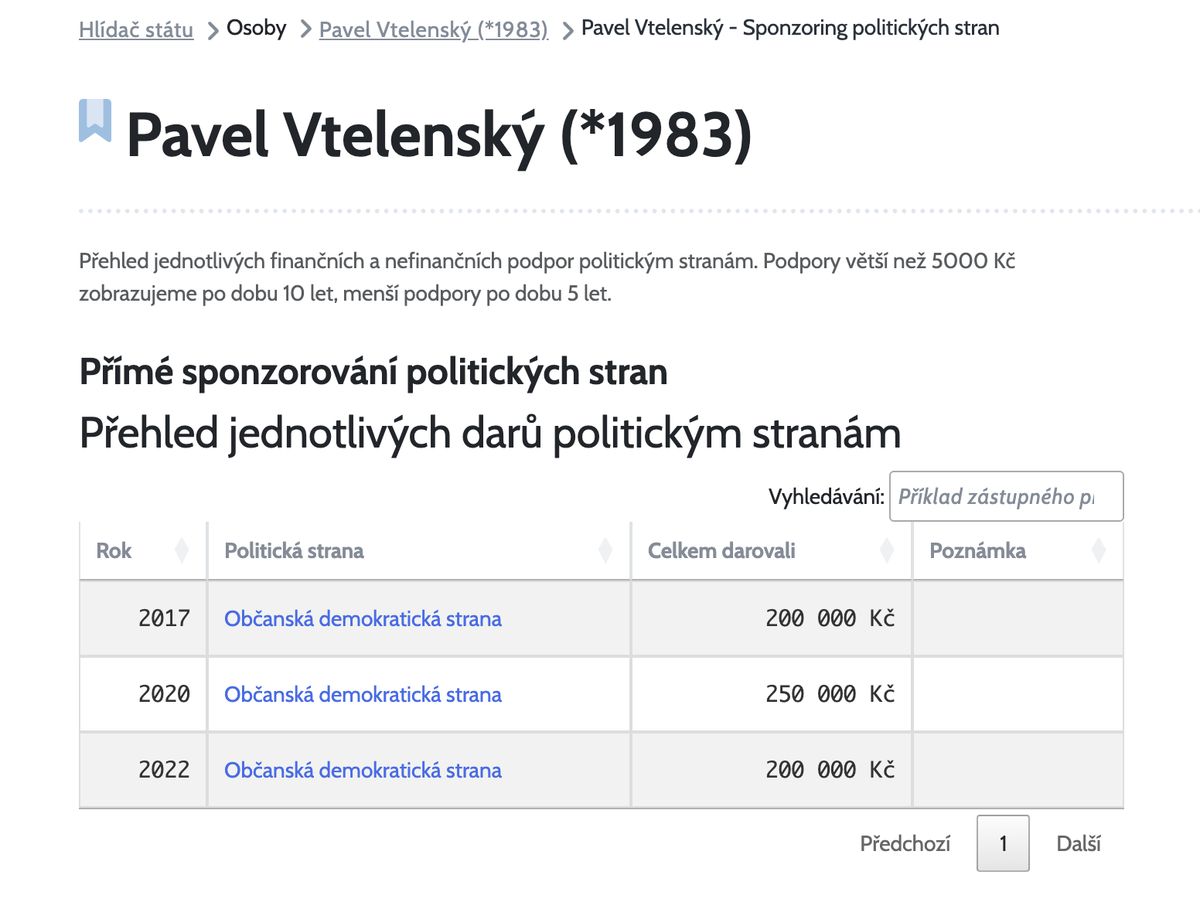1200x909 pixels.
Task: Open Občanská demokratická strana link for 2020
Action: pyautogui.click(x=363, y=694)
